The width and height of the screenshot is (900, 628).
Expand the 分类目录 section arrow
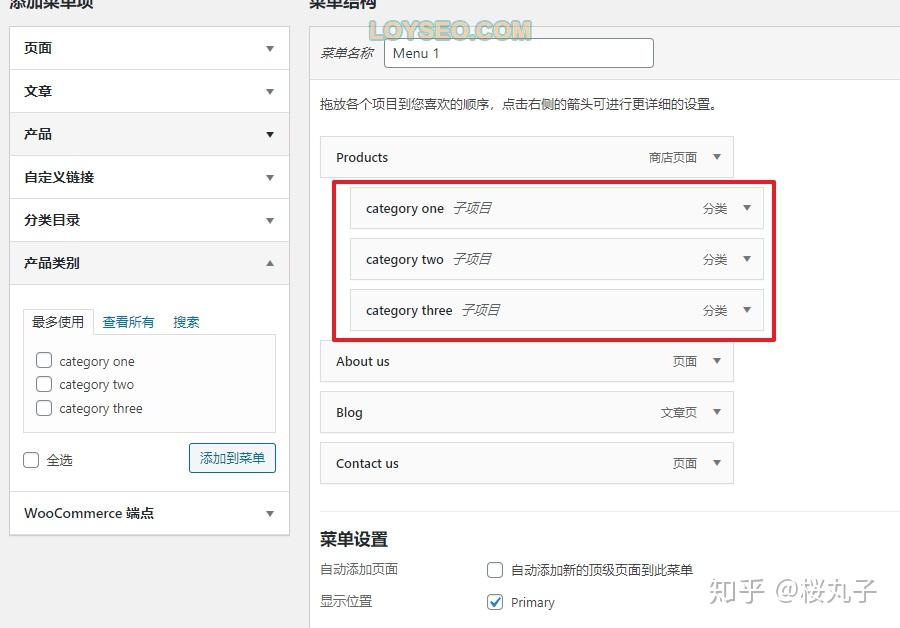270,221
